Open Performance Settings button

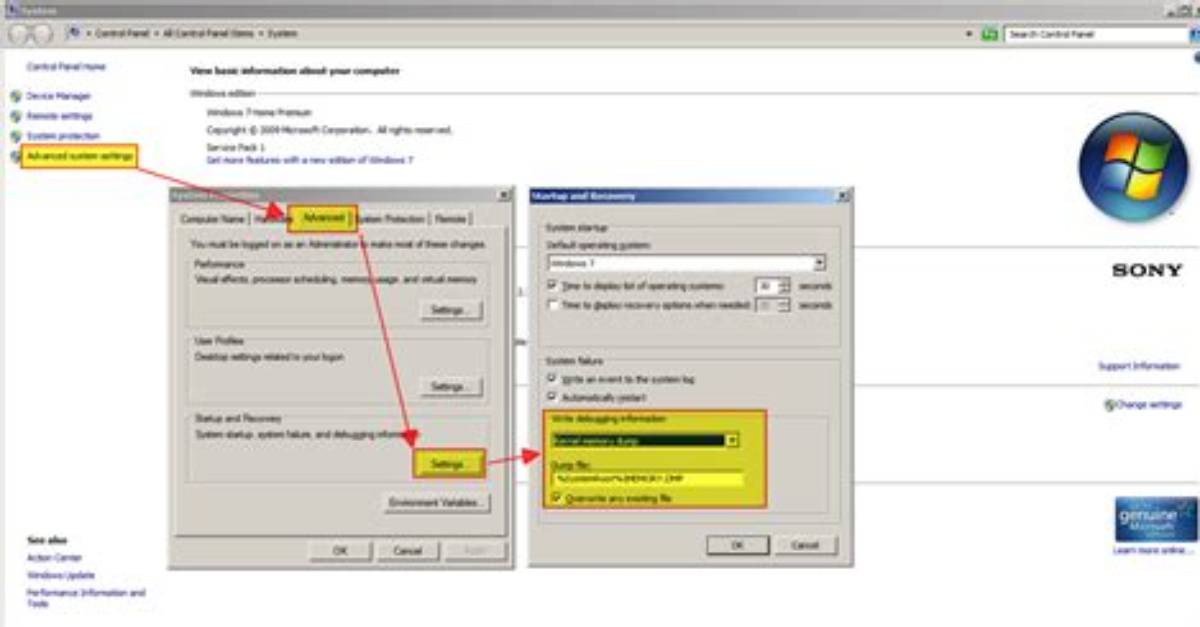[450, 310]
